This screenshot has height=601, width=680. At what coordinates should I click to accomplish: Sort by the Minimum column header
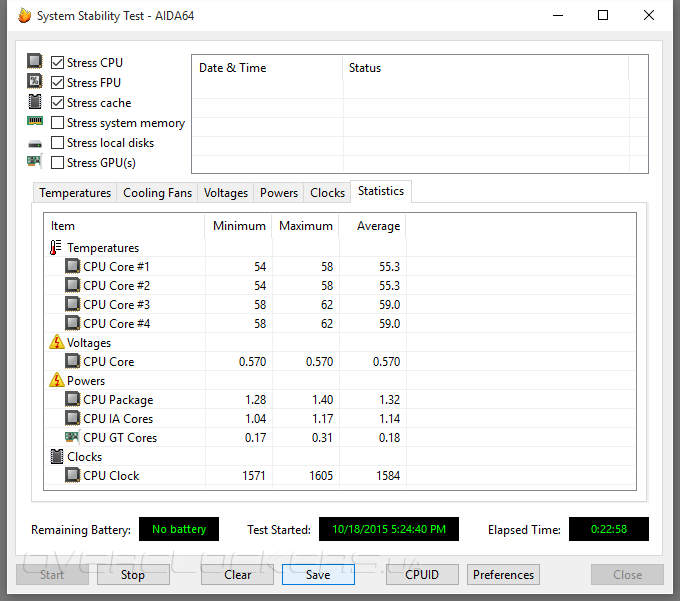(x=239, y=226)
